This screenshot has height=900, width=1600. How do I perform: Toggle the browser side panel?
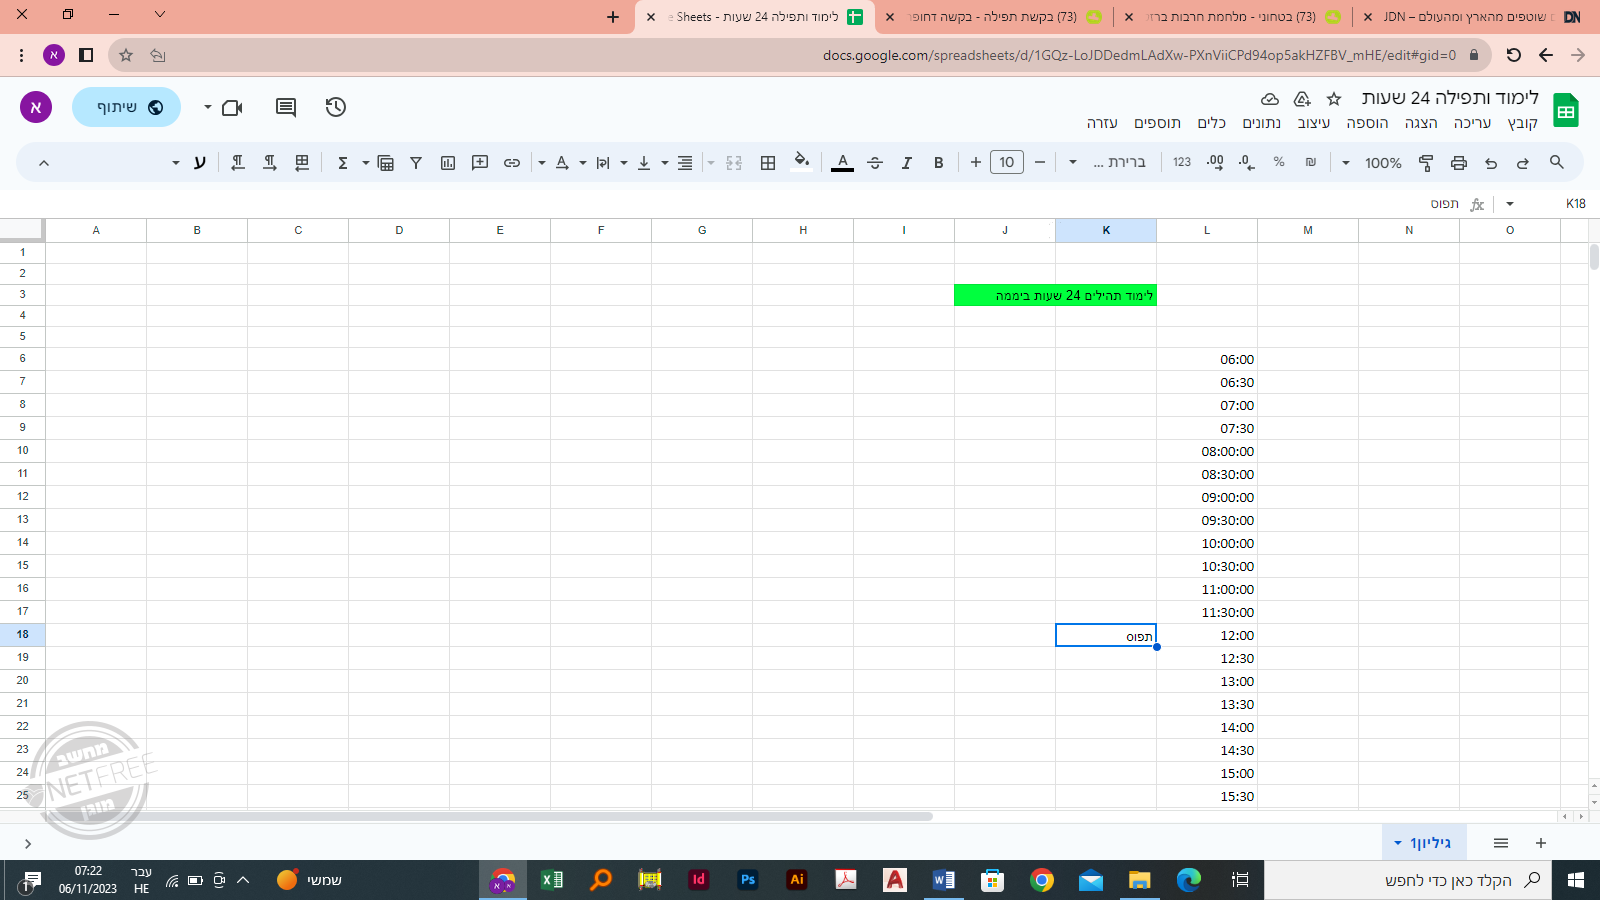(x=86, y=55)
